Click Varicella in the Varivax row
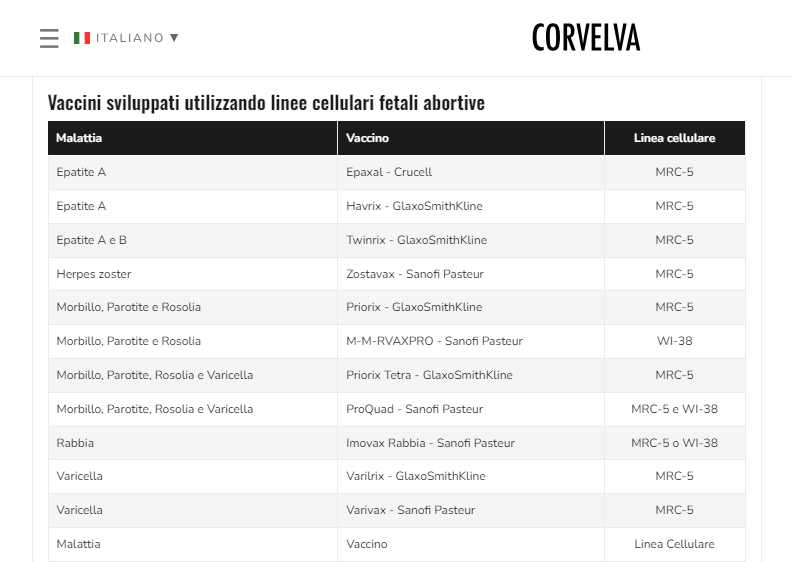 coord(192,510)
